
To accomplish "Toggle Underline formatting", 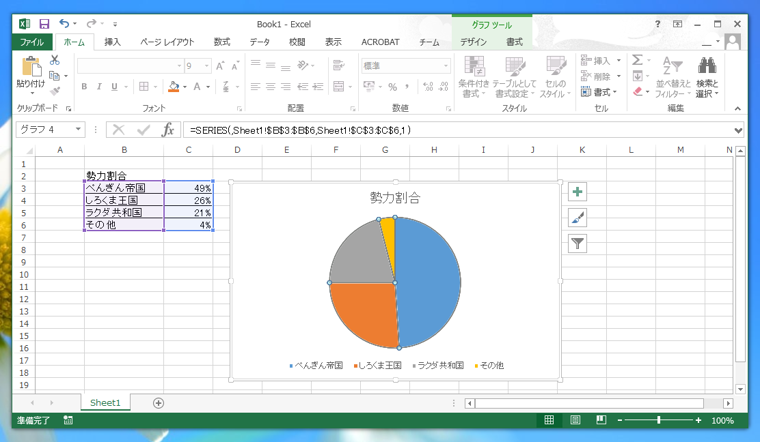I will pyautogui.click(x=114, y=86).
